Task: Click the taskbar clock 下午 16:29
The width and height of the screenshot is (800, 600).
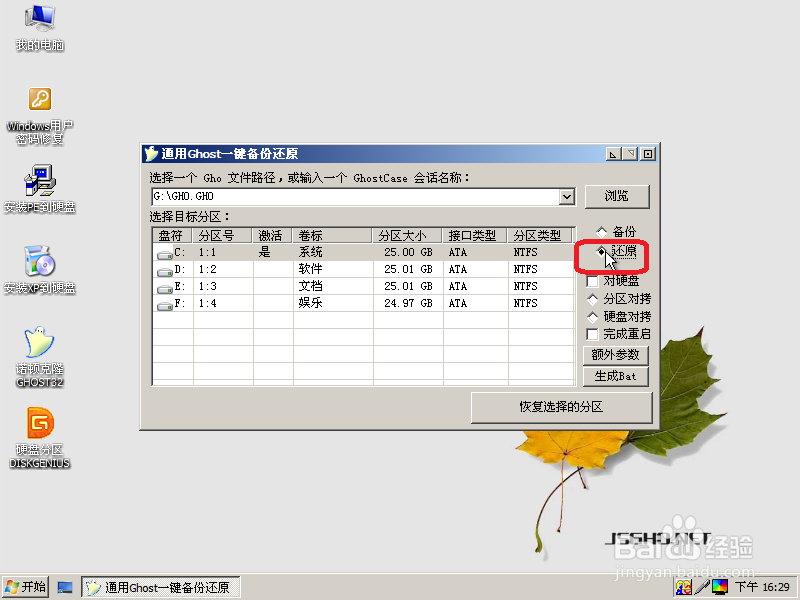Action: click(762, 587)
